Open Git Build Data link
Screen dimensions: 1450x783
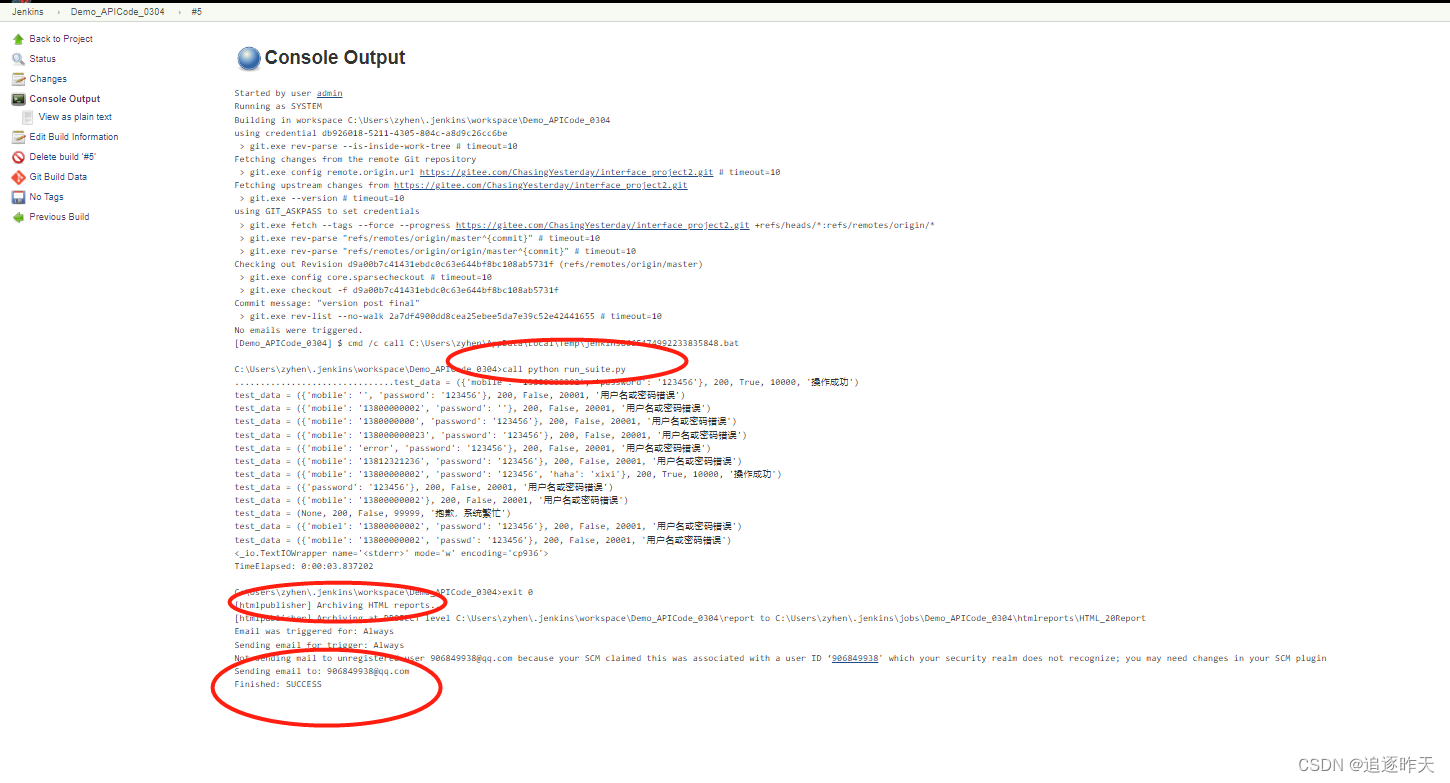coord(58,177)
